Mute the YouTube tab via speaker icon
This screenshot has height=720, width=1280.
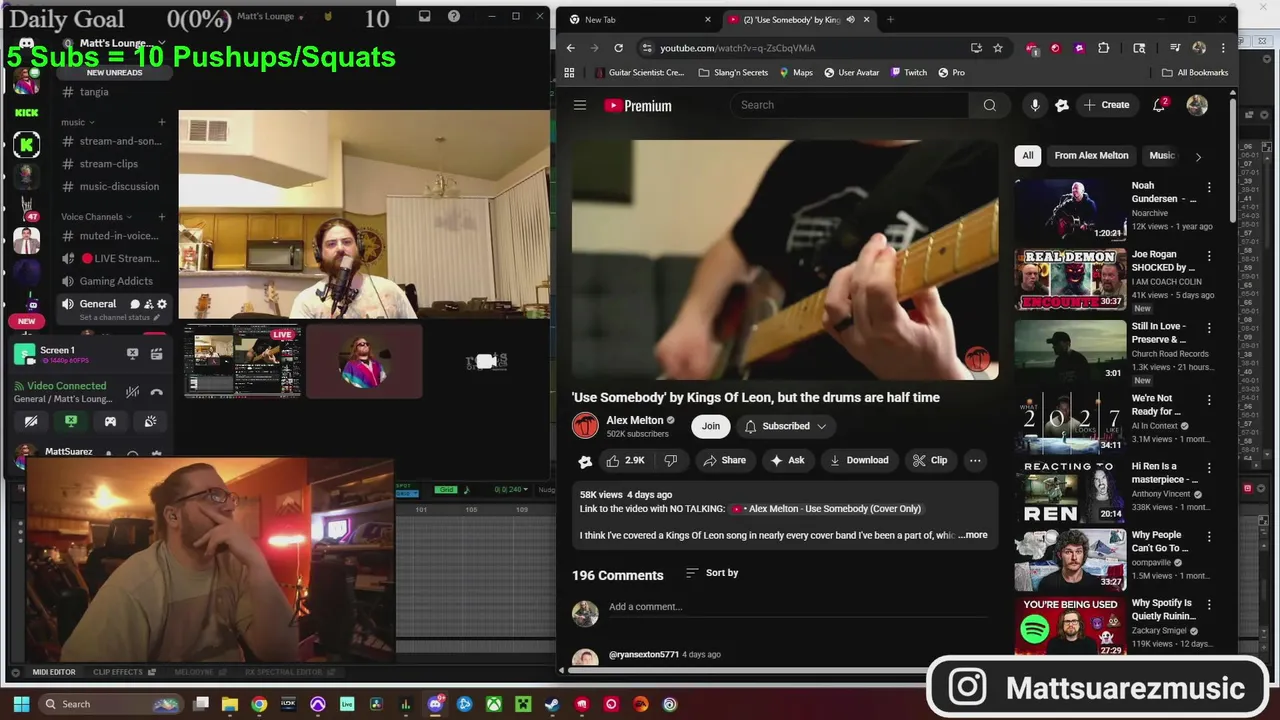[851, 19]
